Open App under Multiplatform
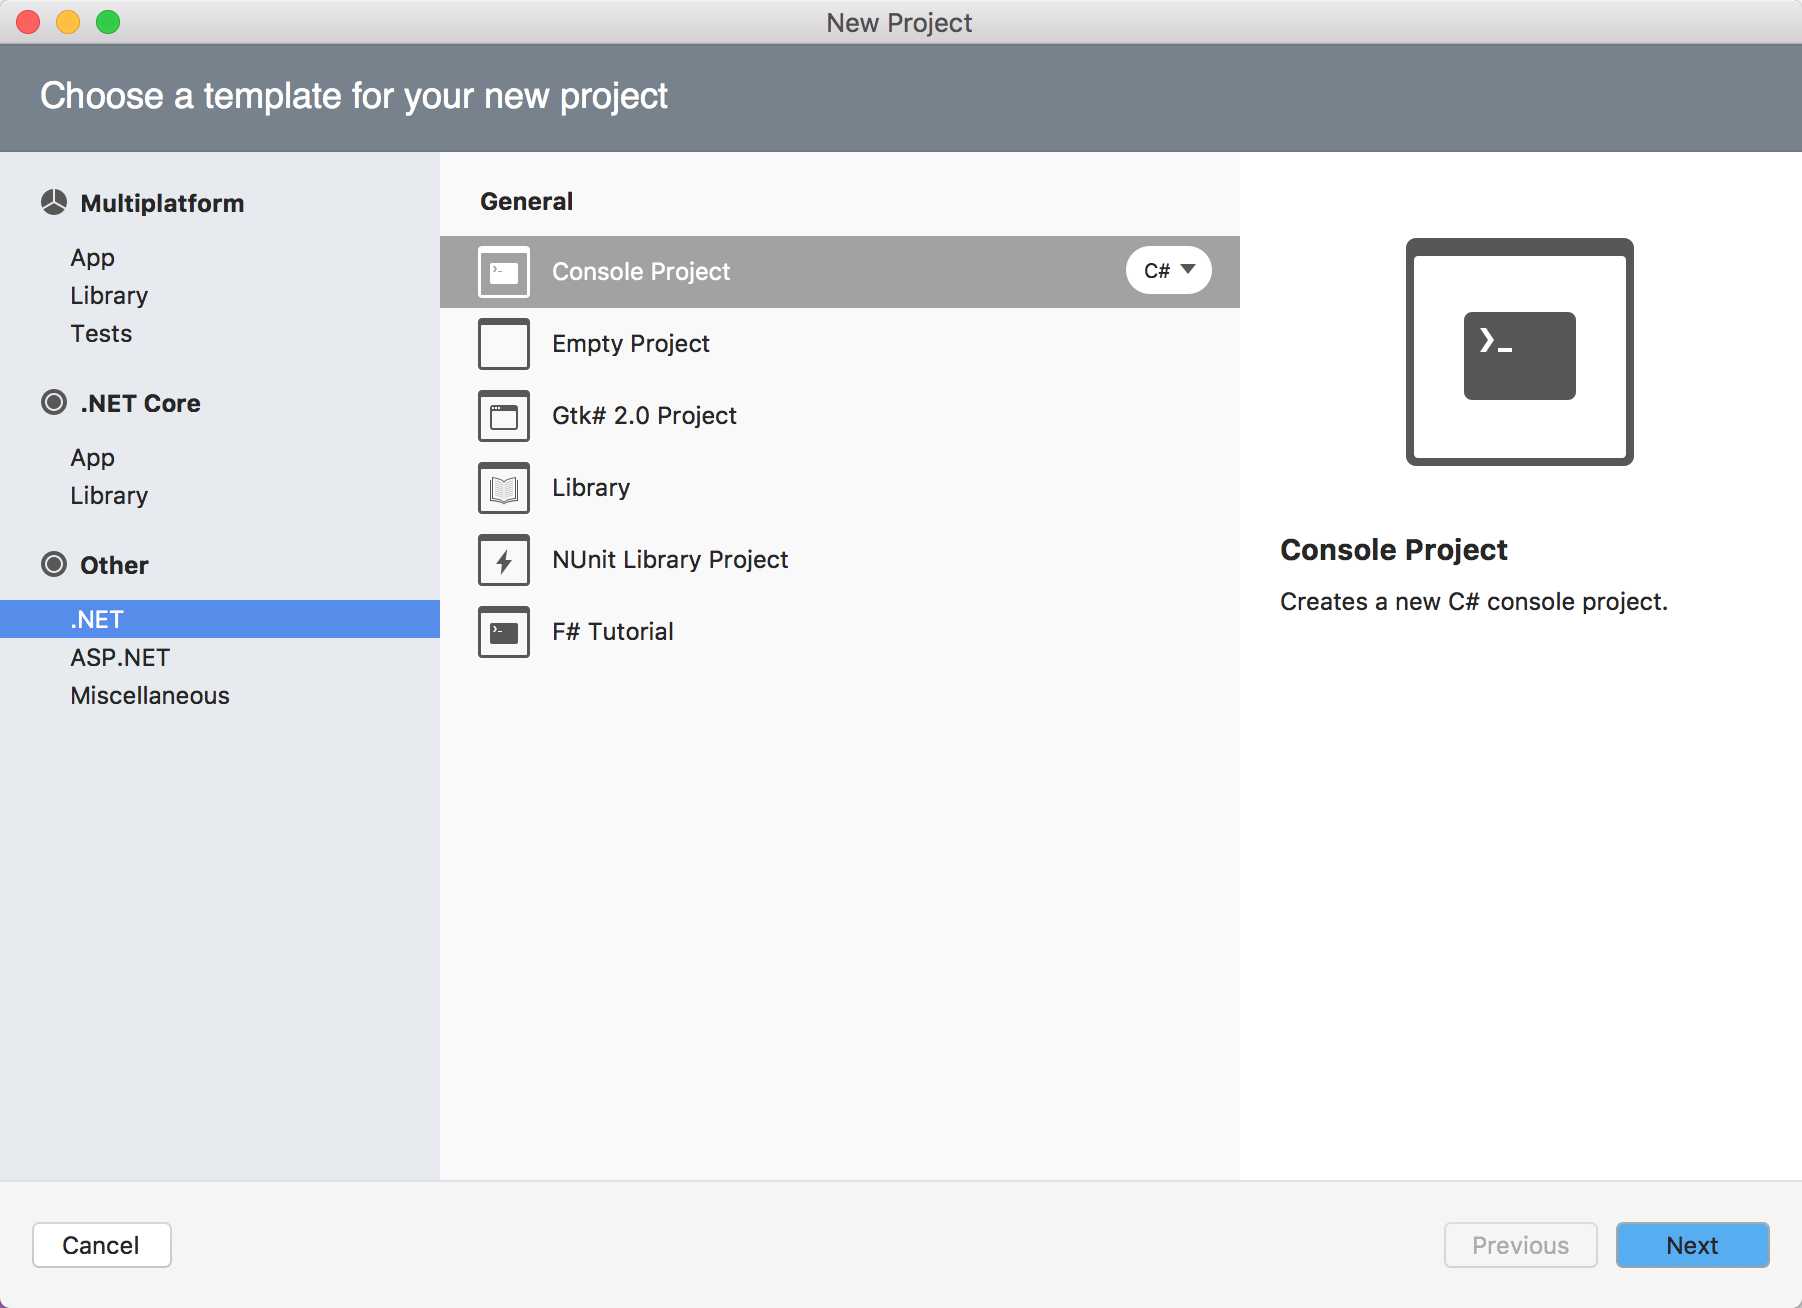 (93, 258)
